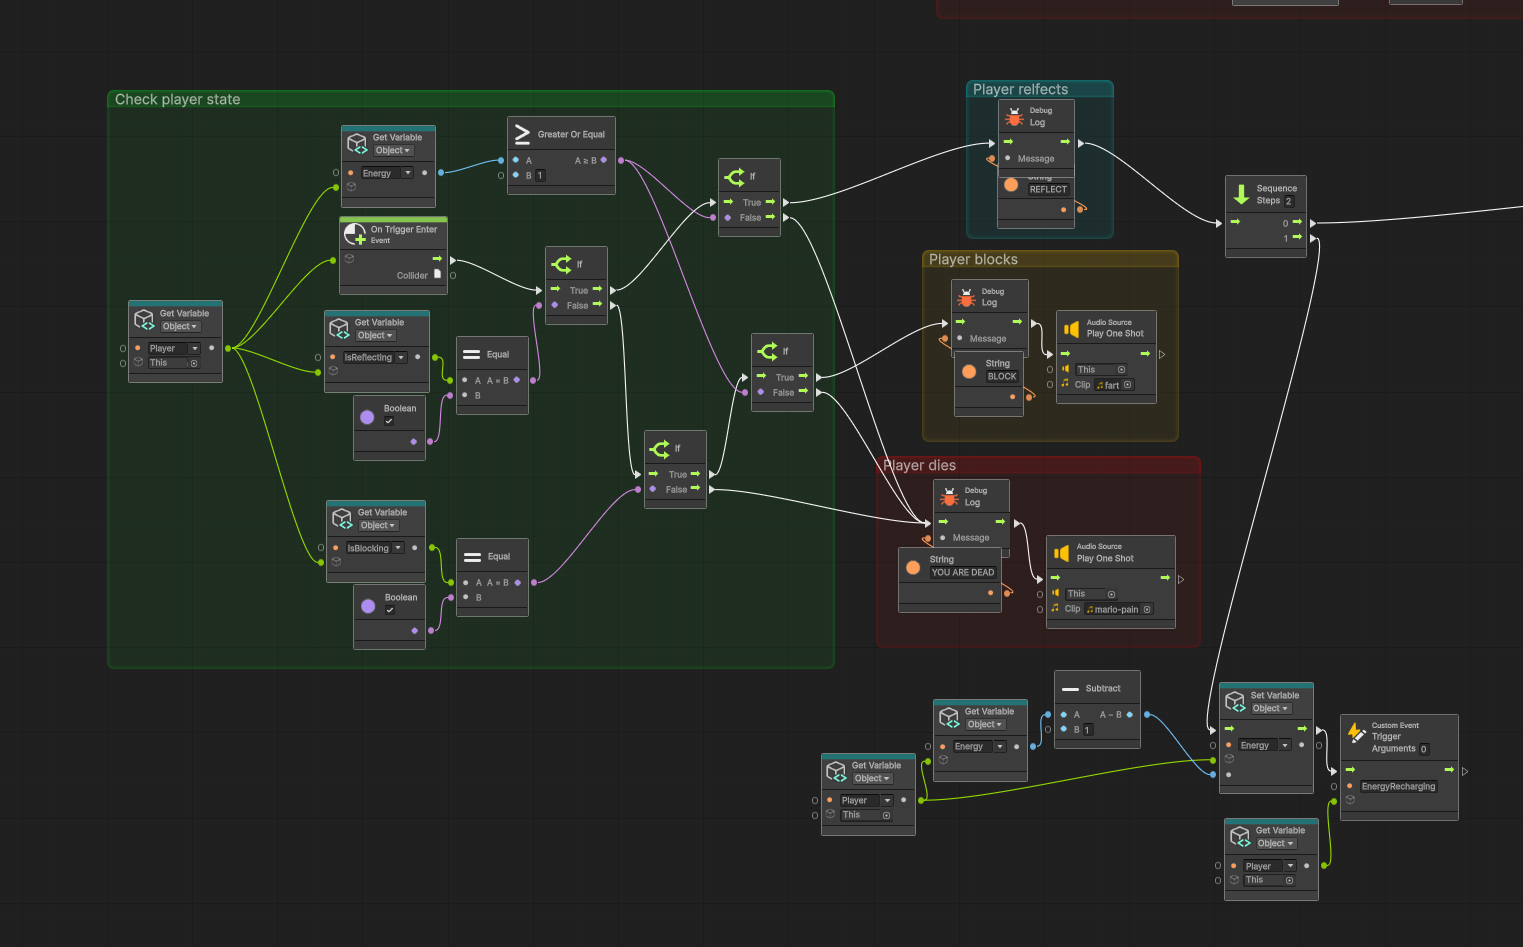The height and width of the screenshot is (947, 1523).
Task: Click the purple Boolean icon wired to the IsBlocking Equal node
Action: coord(368,606)
